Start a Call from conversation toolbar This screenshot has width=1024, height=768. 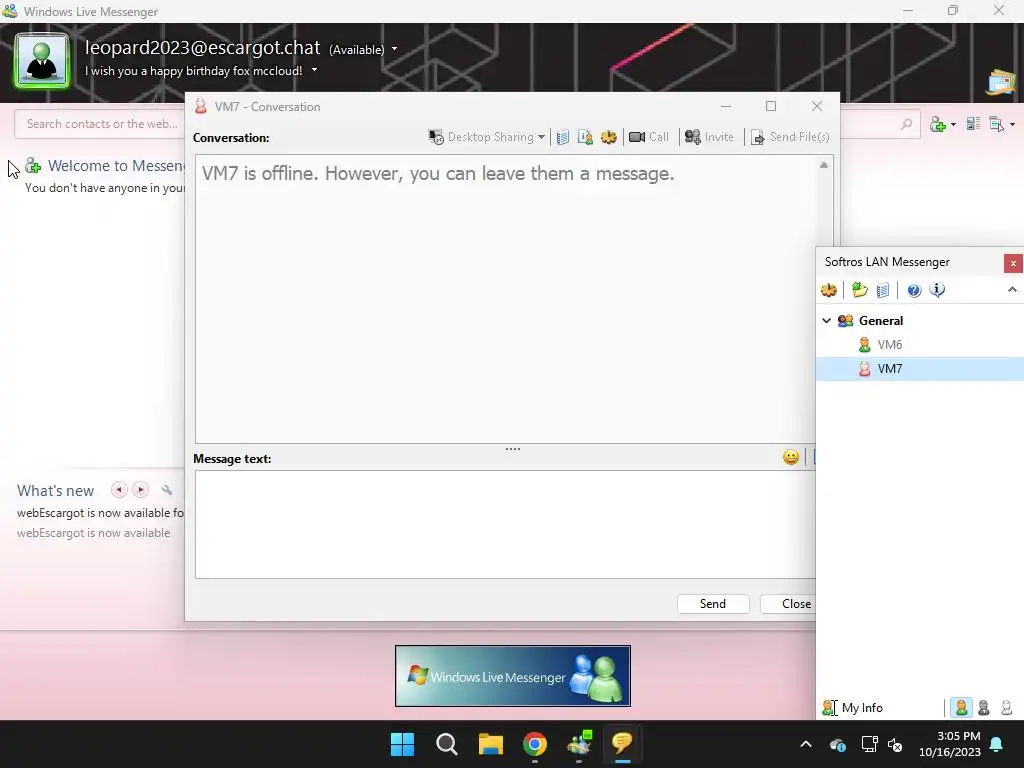click(x=648, y=137)
